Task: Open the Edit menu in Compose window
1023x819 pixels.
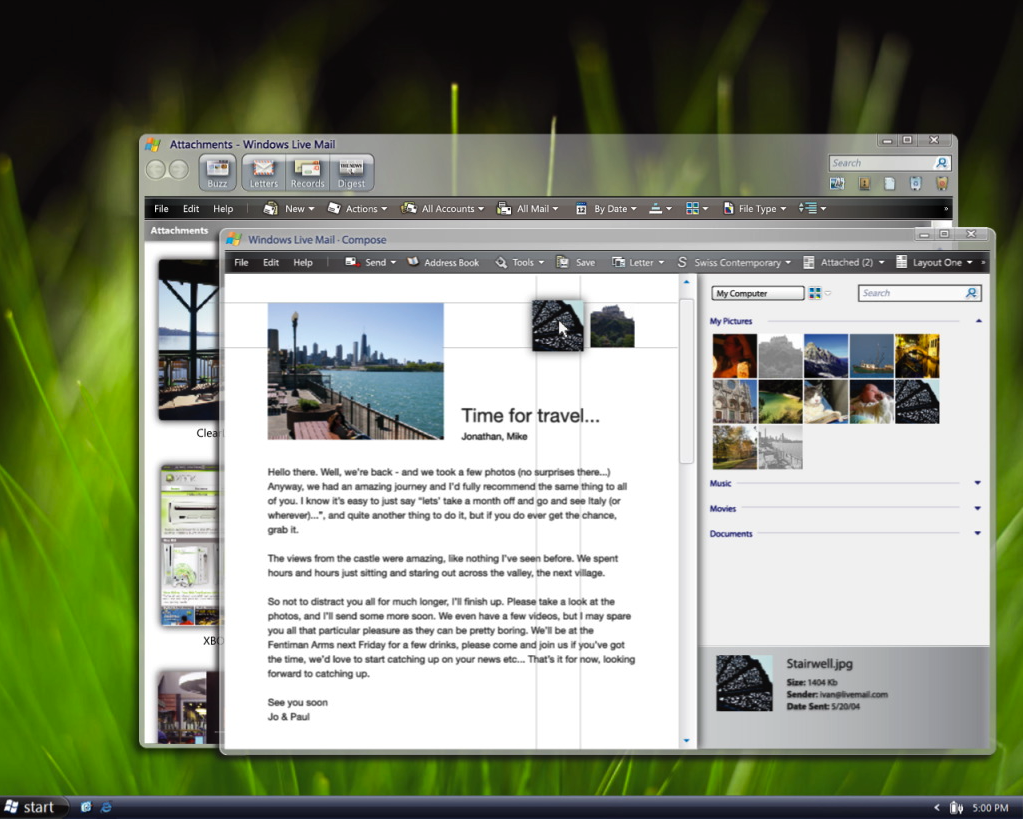Action: click(271, 262)
